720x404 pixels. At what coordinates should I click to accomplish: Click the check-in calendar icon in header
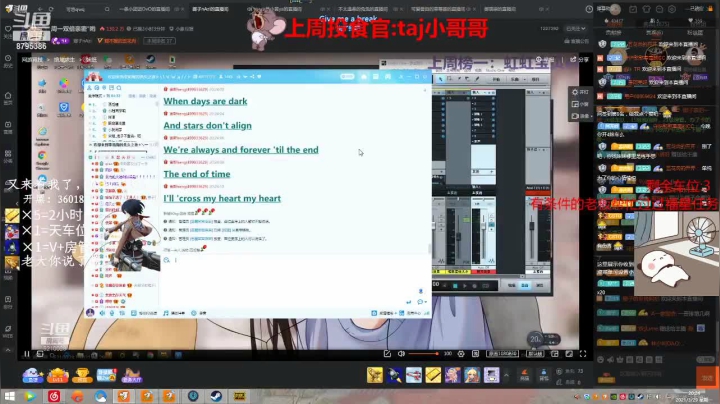click(x=633, y=9)
